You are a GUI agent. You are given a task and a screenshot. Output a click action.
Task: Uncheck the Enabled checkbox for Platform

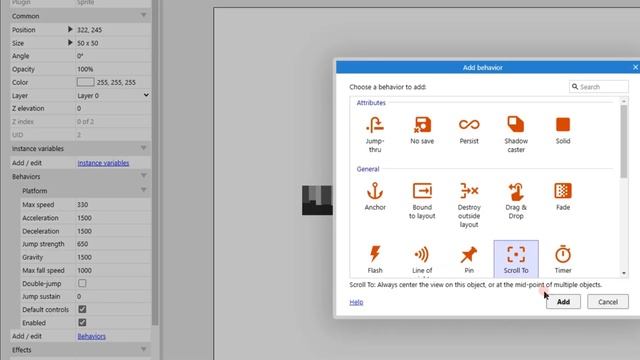point(82,322)
